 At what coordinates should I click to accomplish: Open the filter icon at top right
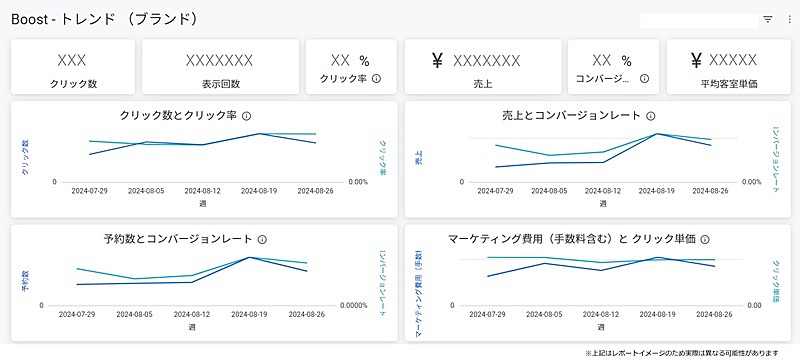(x=768, y=19)
